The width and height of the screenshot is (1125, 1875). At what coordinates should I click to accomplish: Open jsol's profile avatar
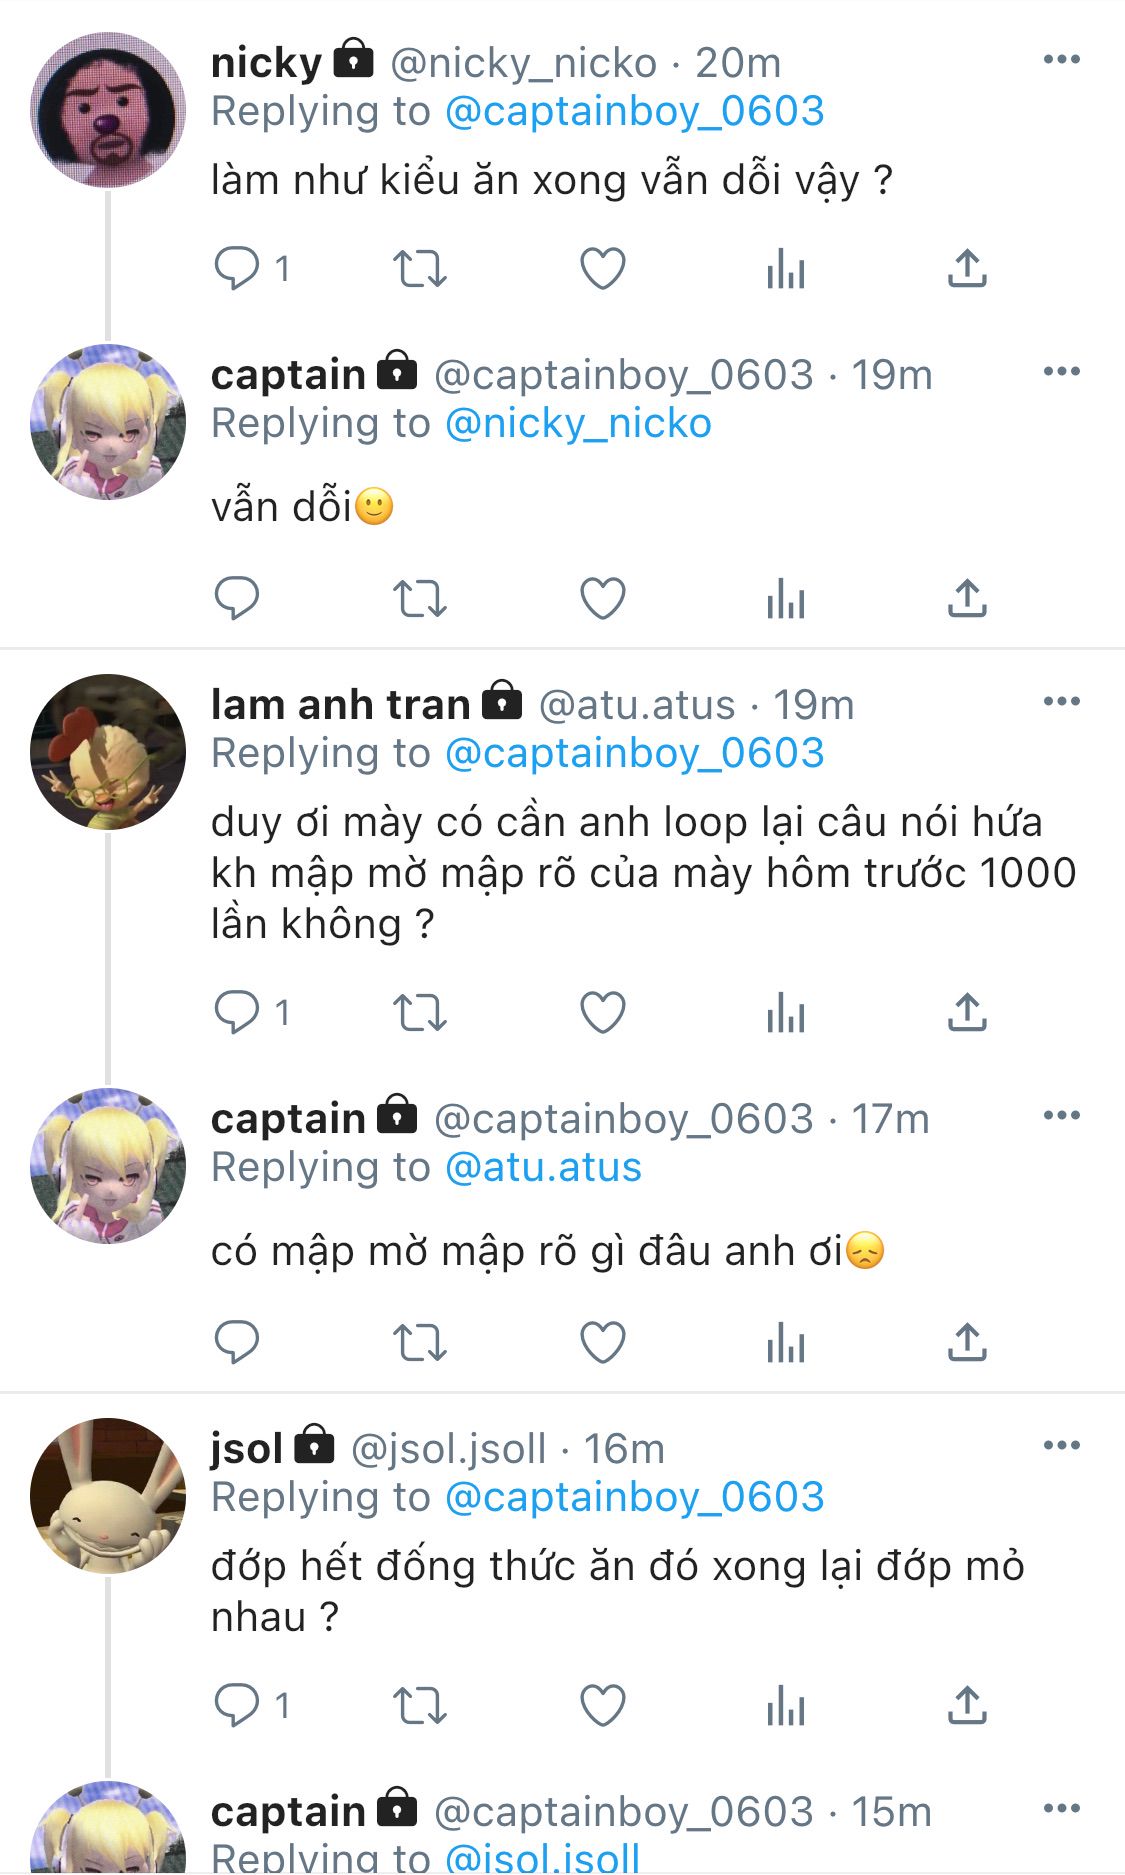108,1496
